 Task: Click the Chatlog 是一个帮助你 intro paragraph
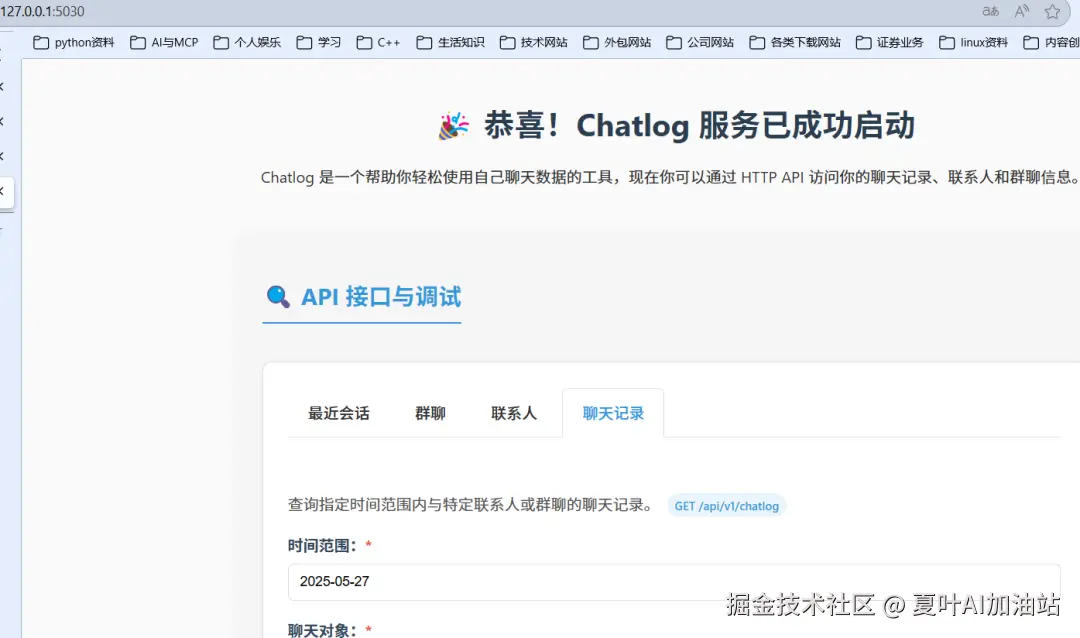coord(670,177)
